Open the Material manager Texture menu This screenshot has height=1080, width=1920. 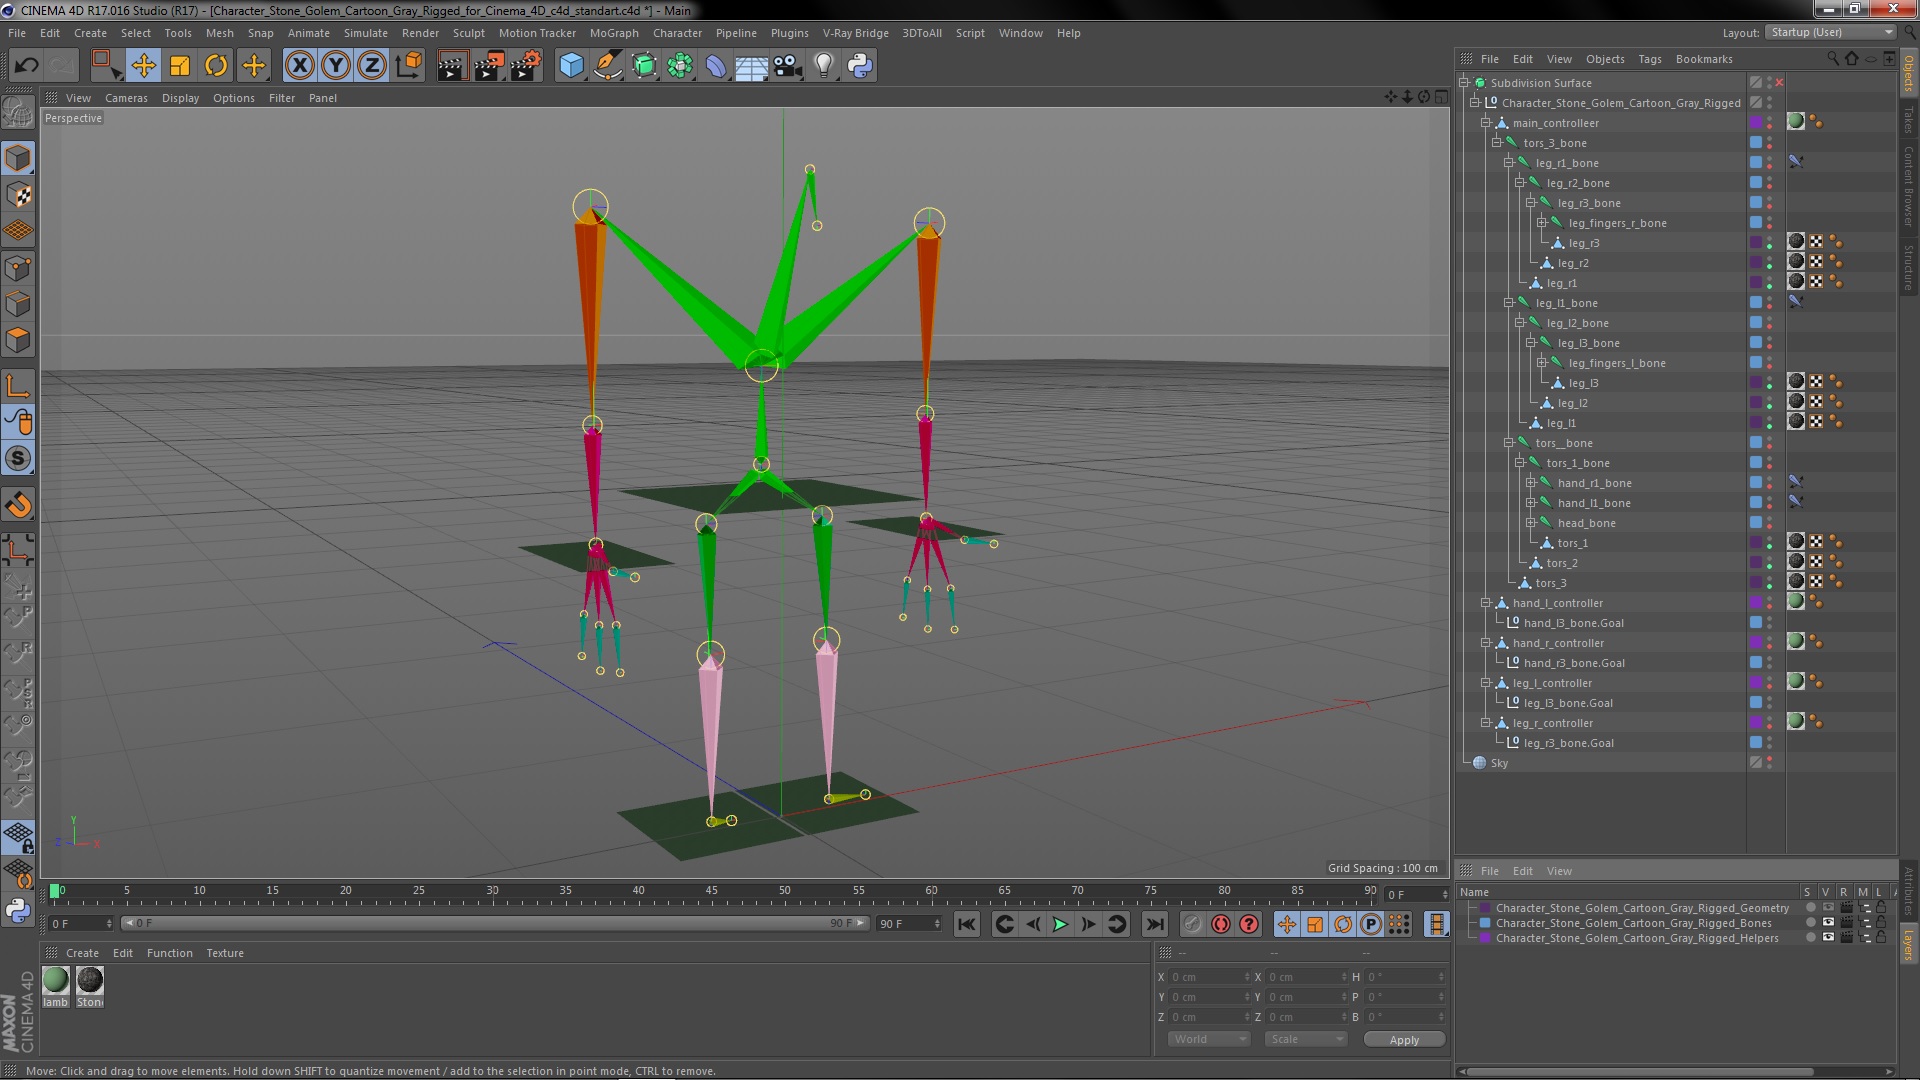click(224, 953)
